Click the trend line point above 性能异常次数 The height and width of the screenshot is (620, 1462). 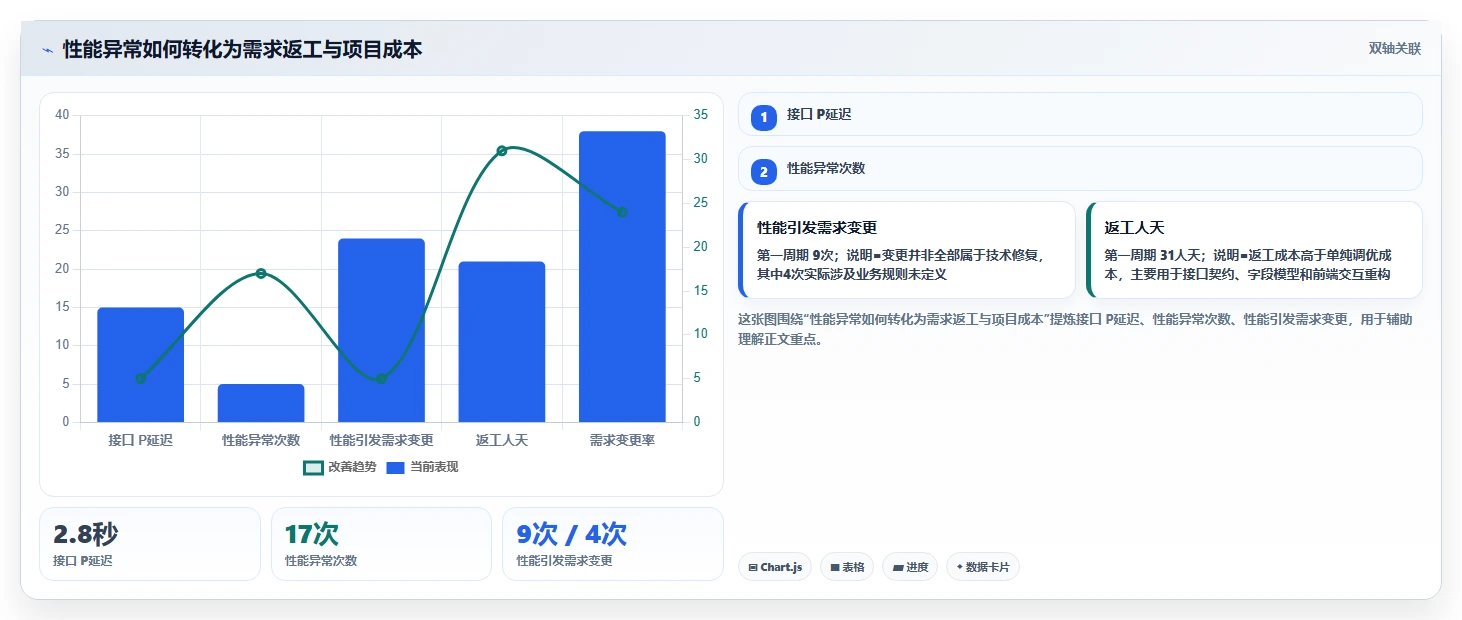[261, 273]
